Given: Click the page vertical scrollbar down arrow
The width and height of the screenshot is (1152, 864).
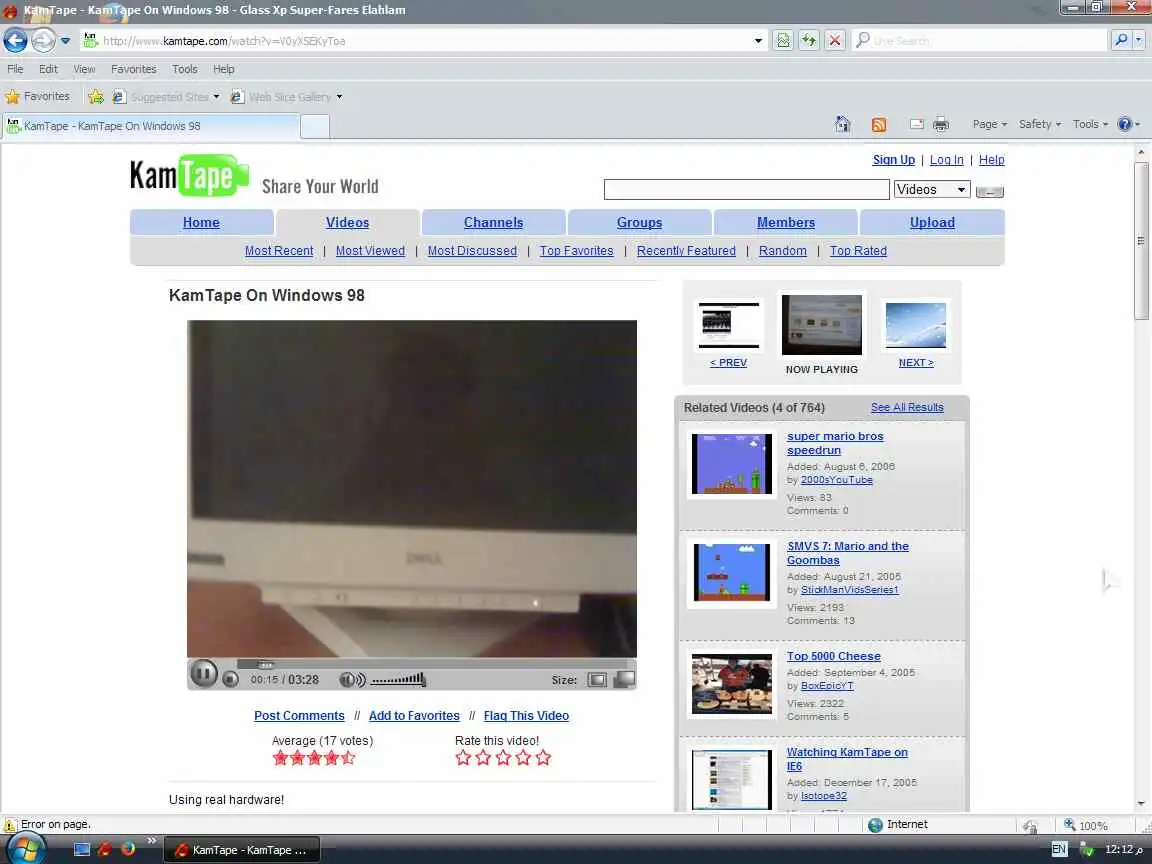Looking at the screenshot, I should point(1141,804).
